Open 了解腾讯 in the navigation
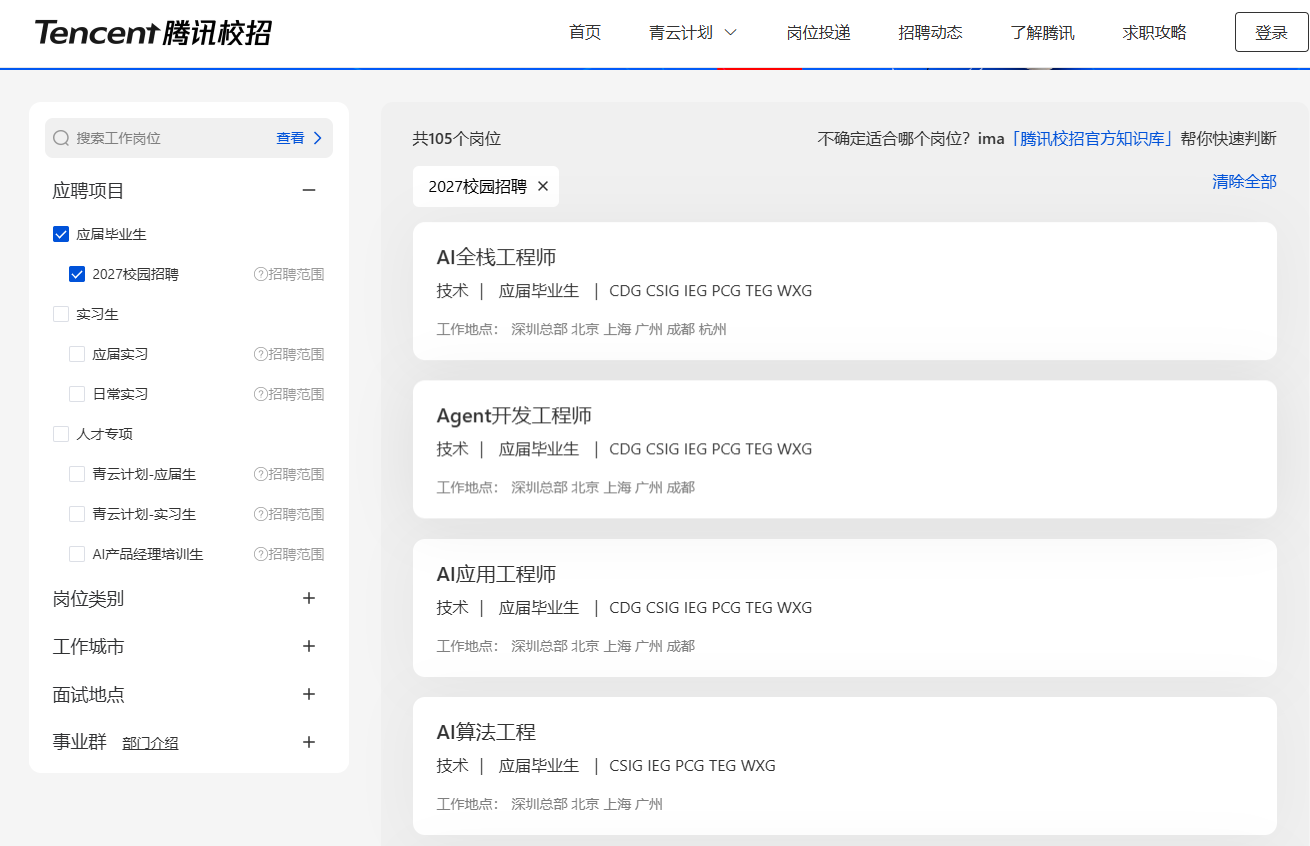 pyautogui.click(x=1042, y=33)
